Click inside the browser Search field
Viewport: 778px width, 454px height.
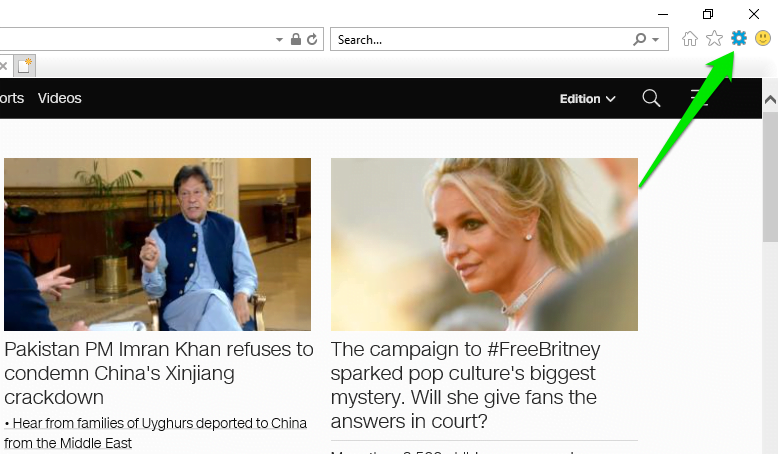point(480,40)
